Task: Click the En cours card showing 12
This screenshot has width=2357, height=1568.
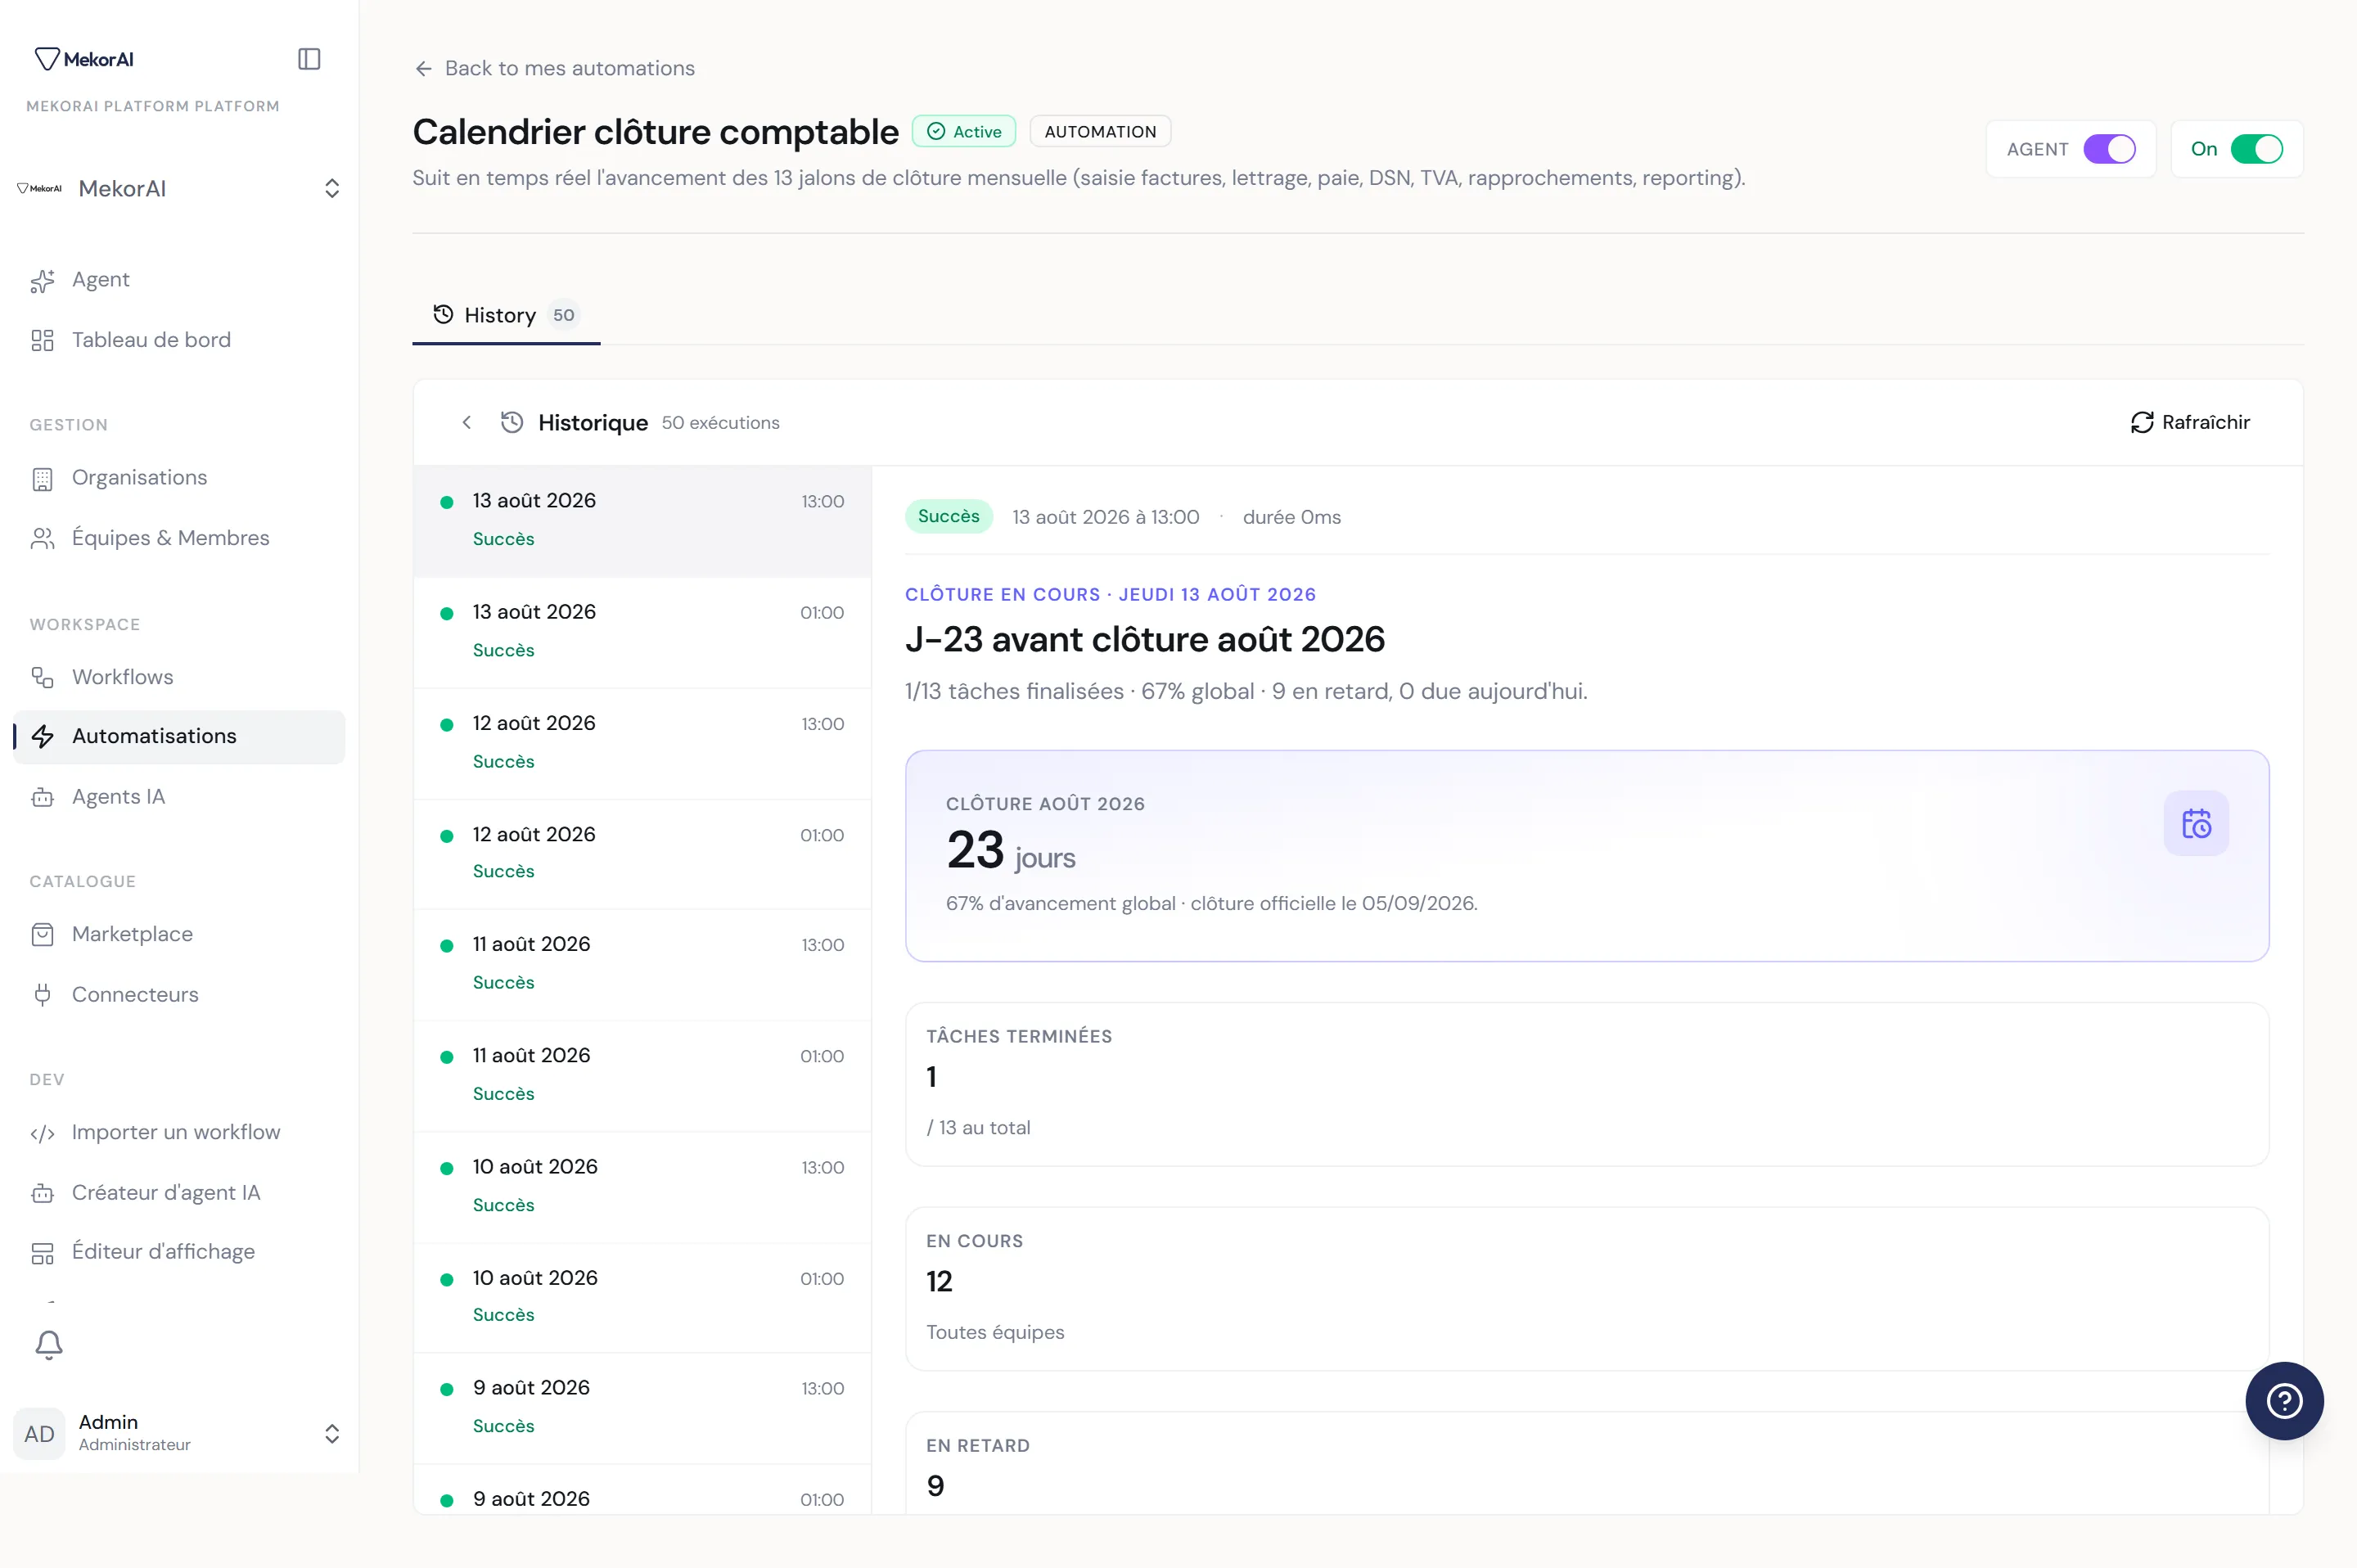Action: (x=1587, y=1289)
